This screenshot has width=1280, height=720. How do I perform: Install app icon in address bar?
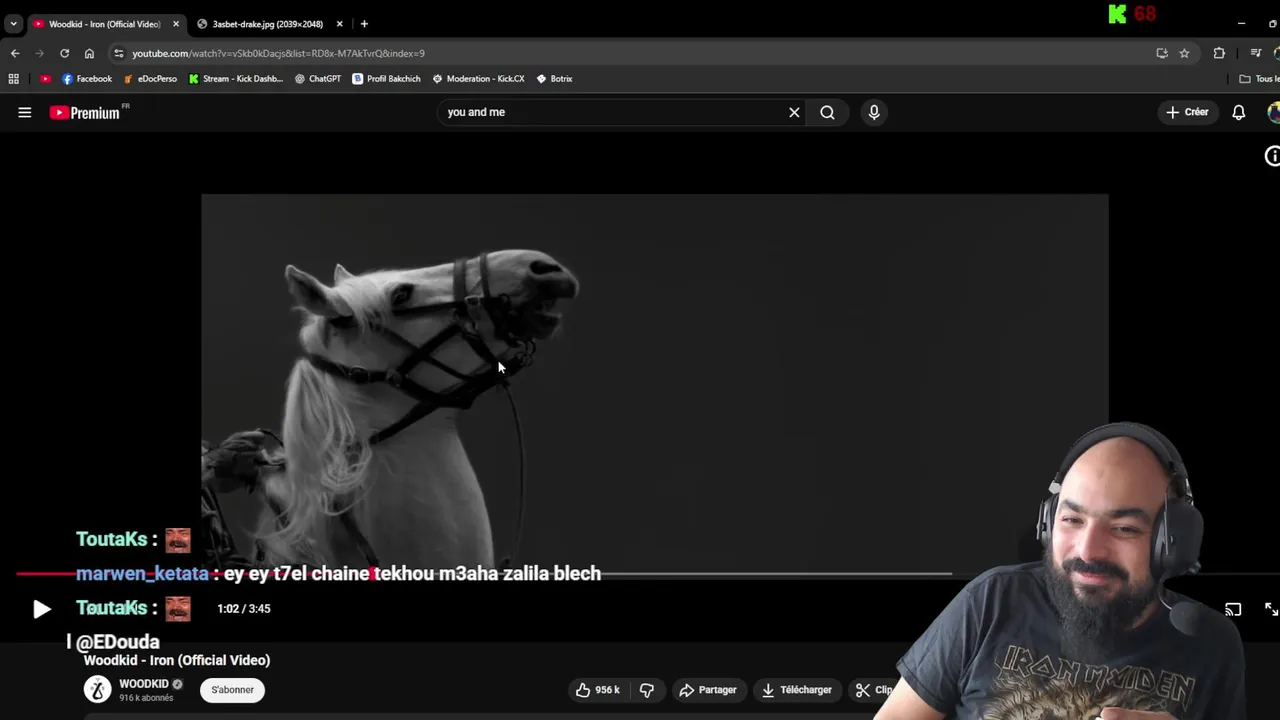tap(1162, 53)
